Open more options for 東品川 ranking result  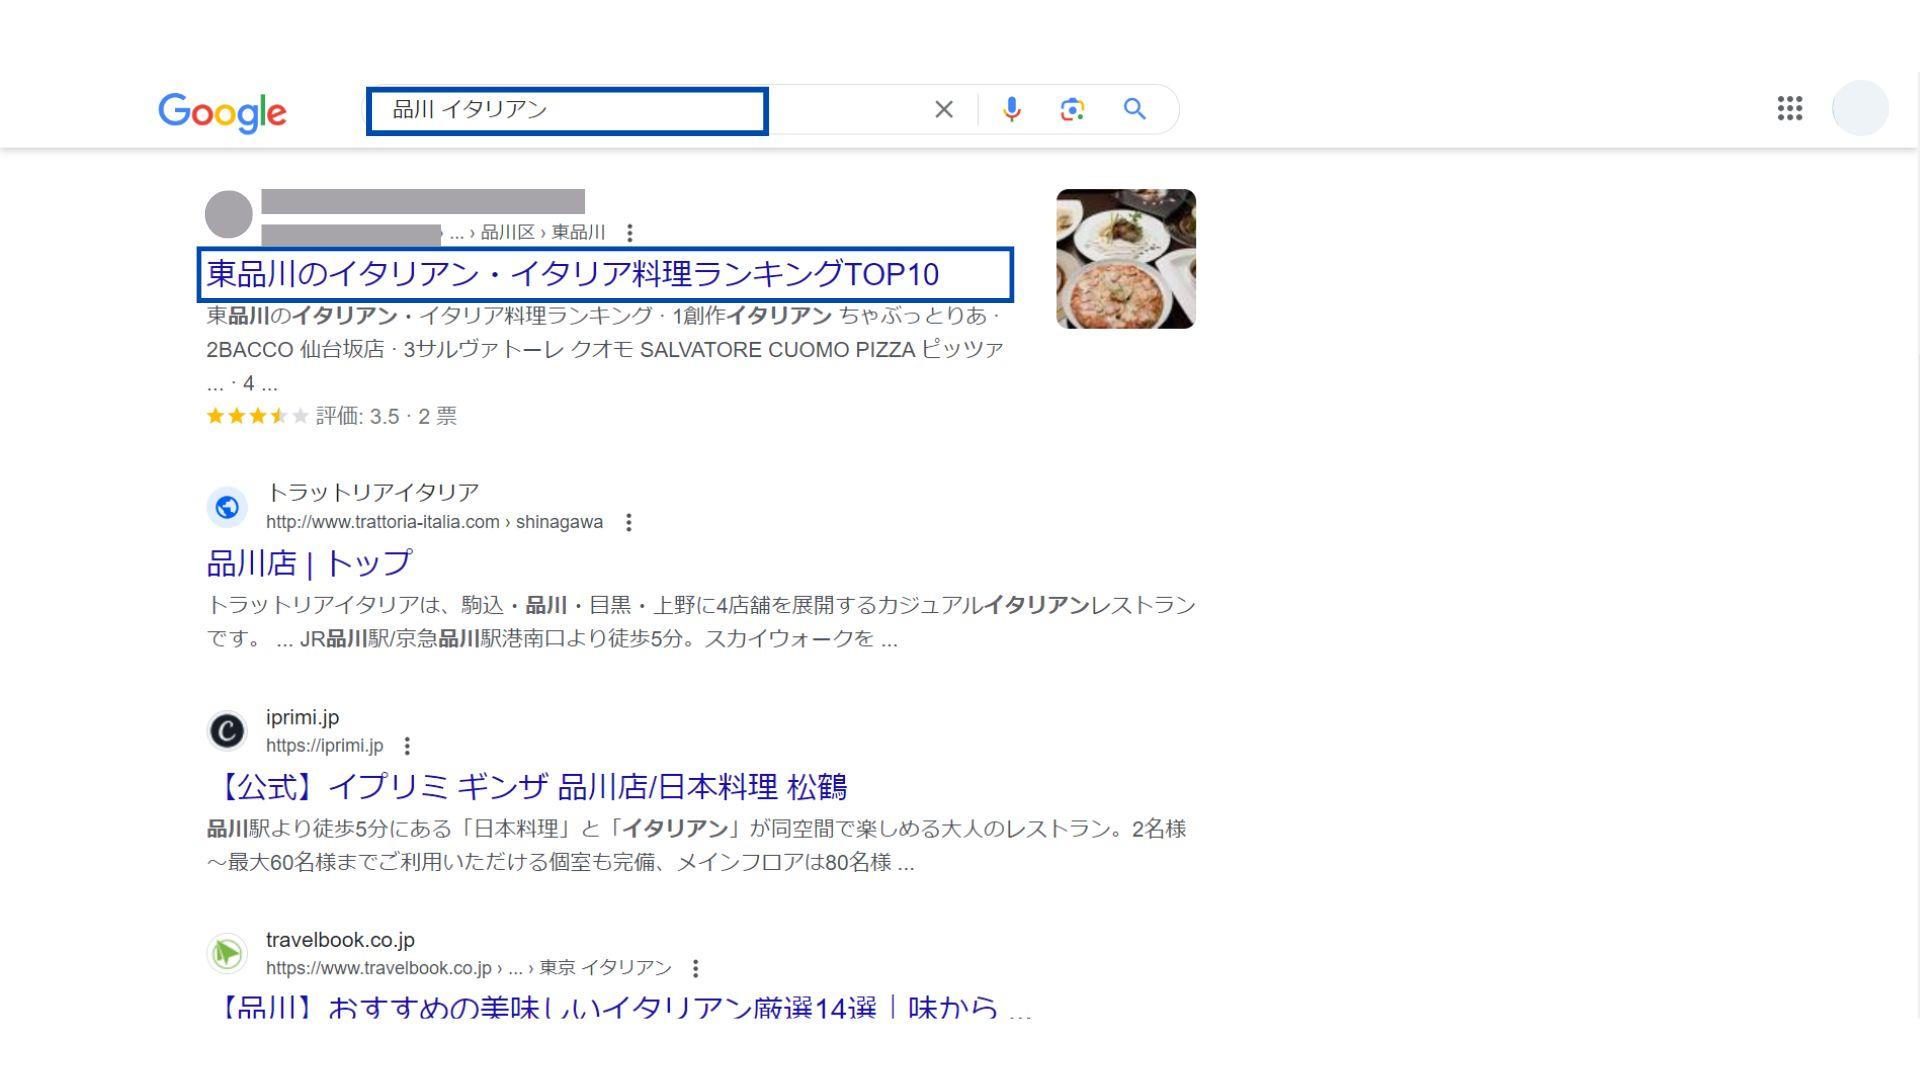point(629,233)
